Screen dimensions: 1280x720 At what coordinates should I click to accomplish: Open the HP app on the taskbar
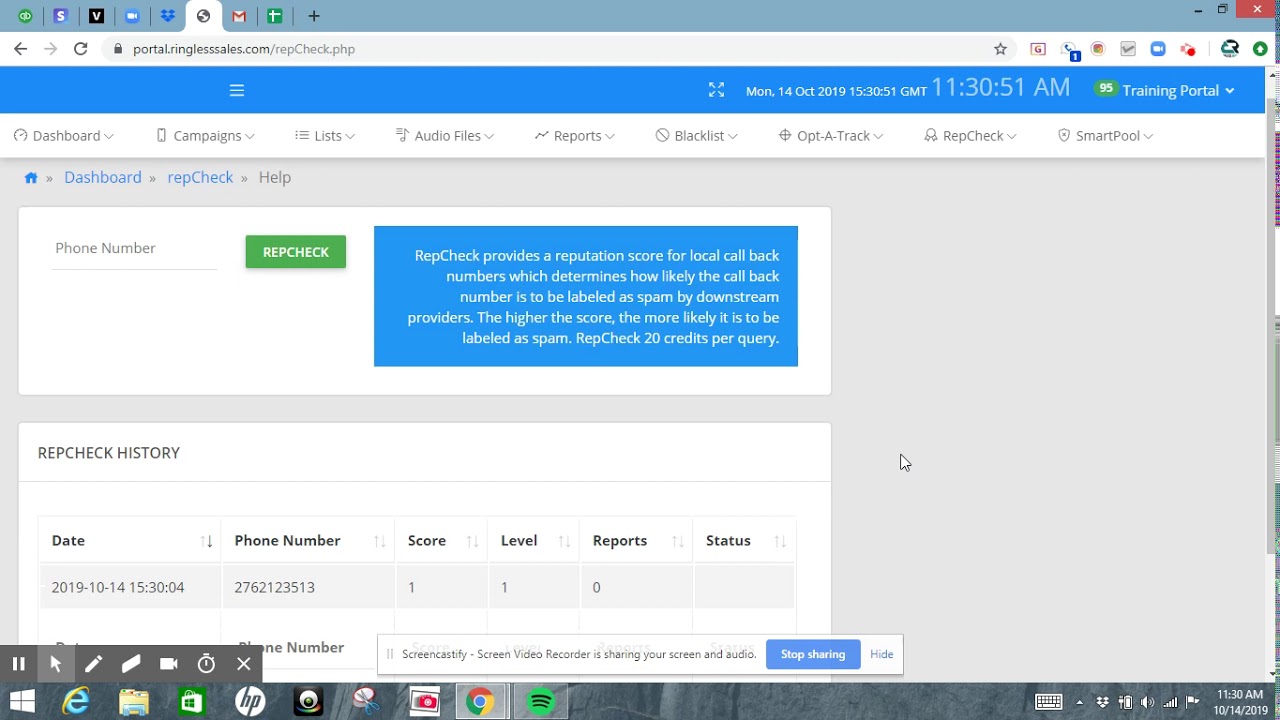[x=250, y=702]
